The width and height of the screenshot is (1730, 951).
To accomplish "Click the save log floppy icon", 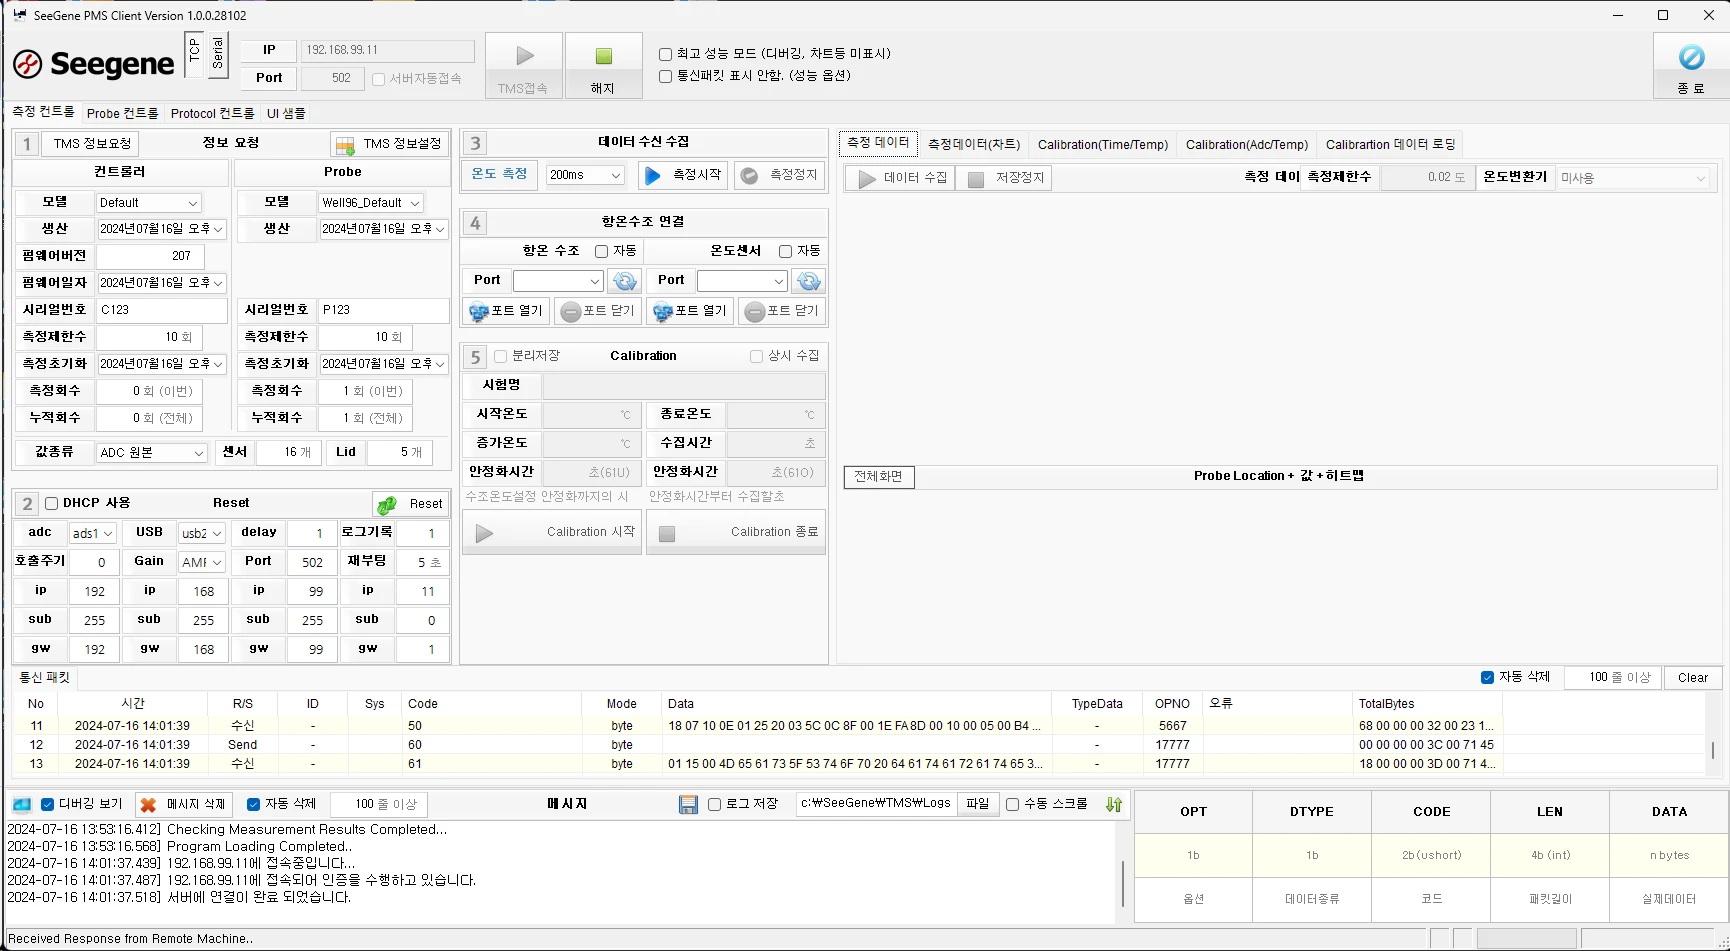I will pyautogui.click(x=688, y=804).
